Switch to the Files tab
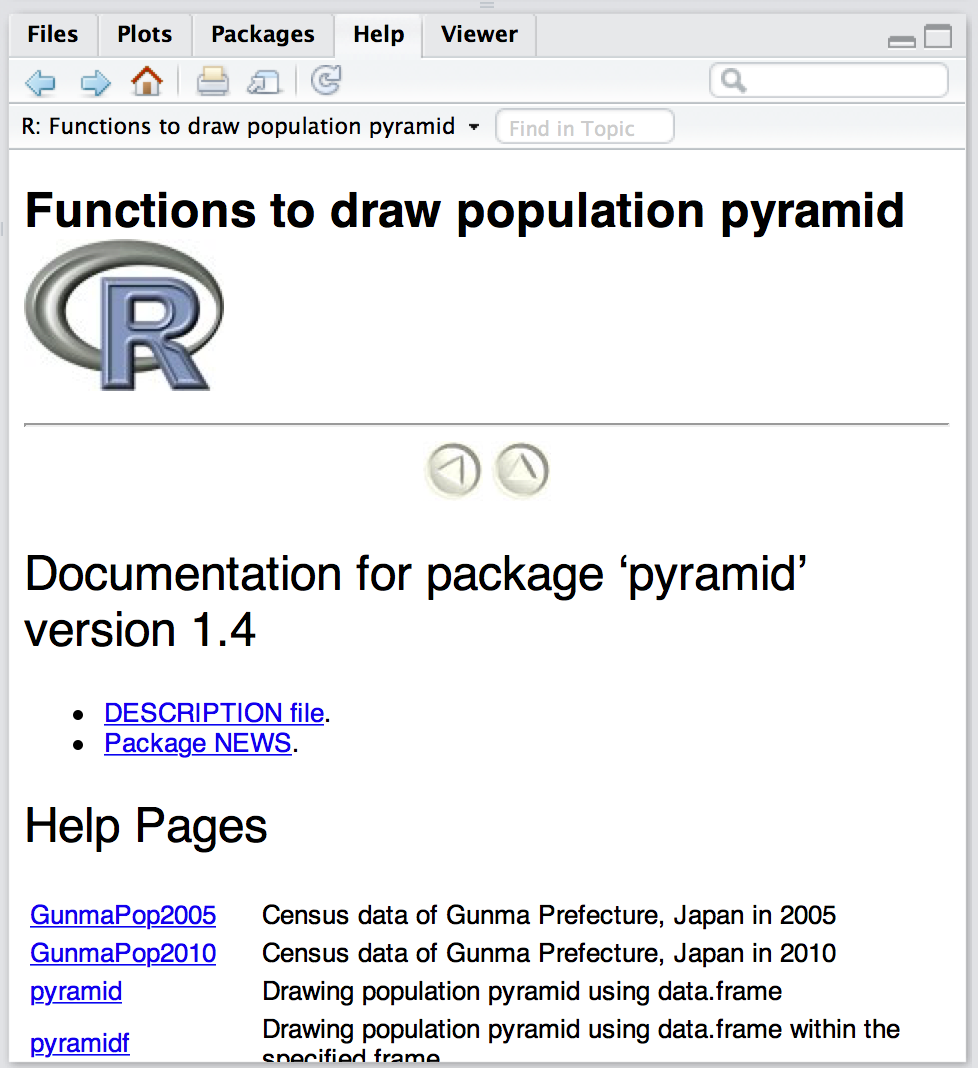This screenshot has width=978, height=1068. pyautogui.click(x=52, y=34)
